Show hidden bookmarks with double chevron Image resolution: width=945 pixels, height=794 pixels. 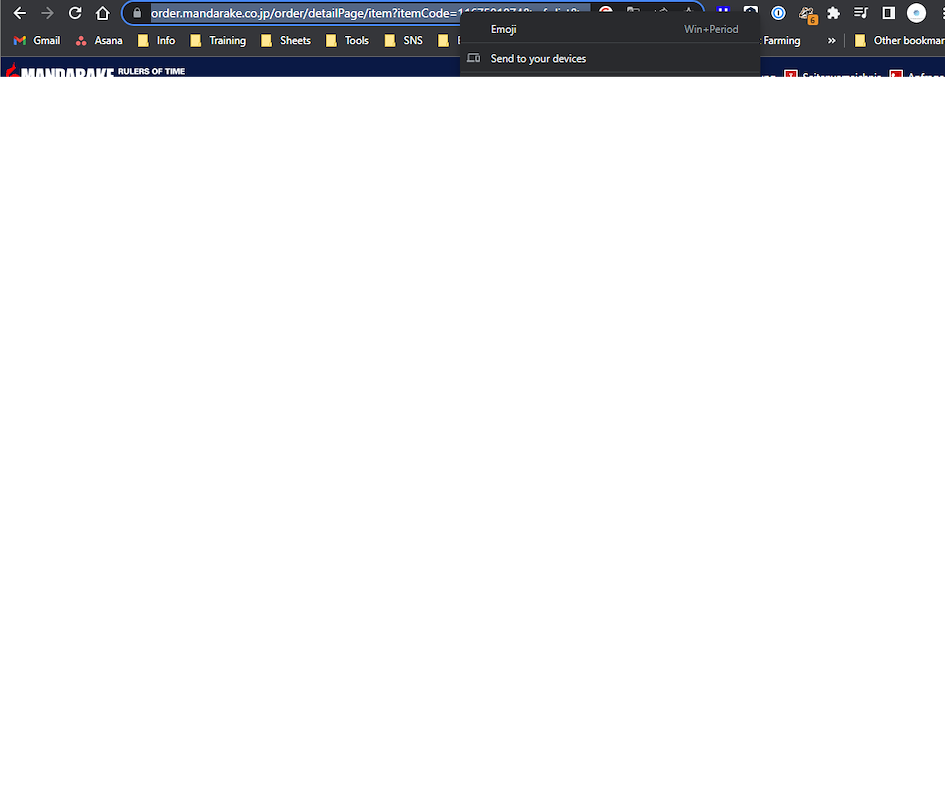[x=832, y=40]
